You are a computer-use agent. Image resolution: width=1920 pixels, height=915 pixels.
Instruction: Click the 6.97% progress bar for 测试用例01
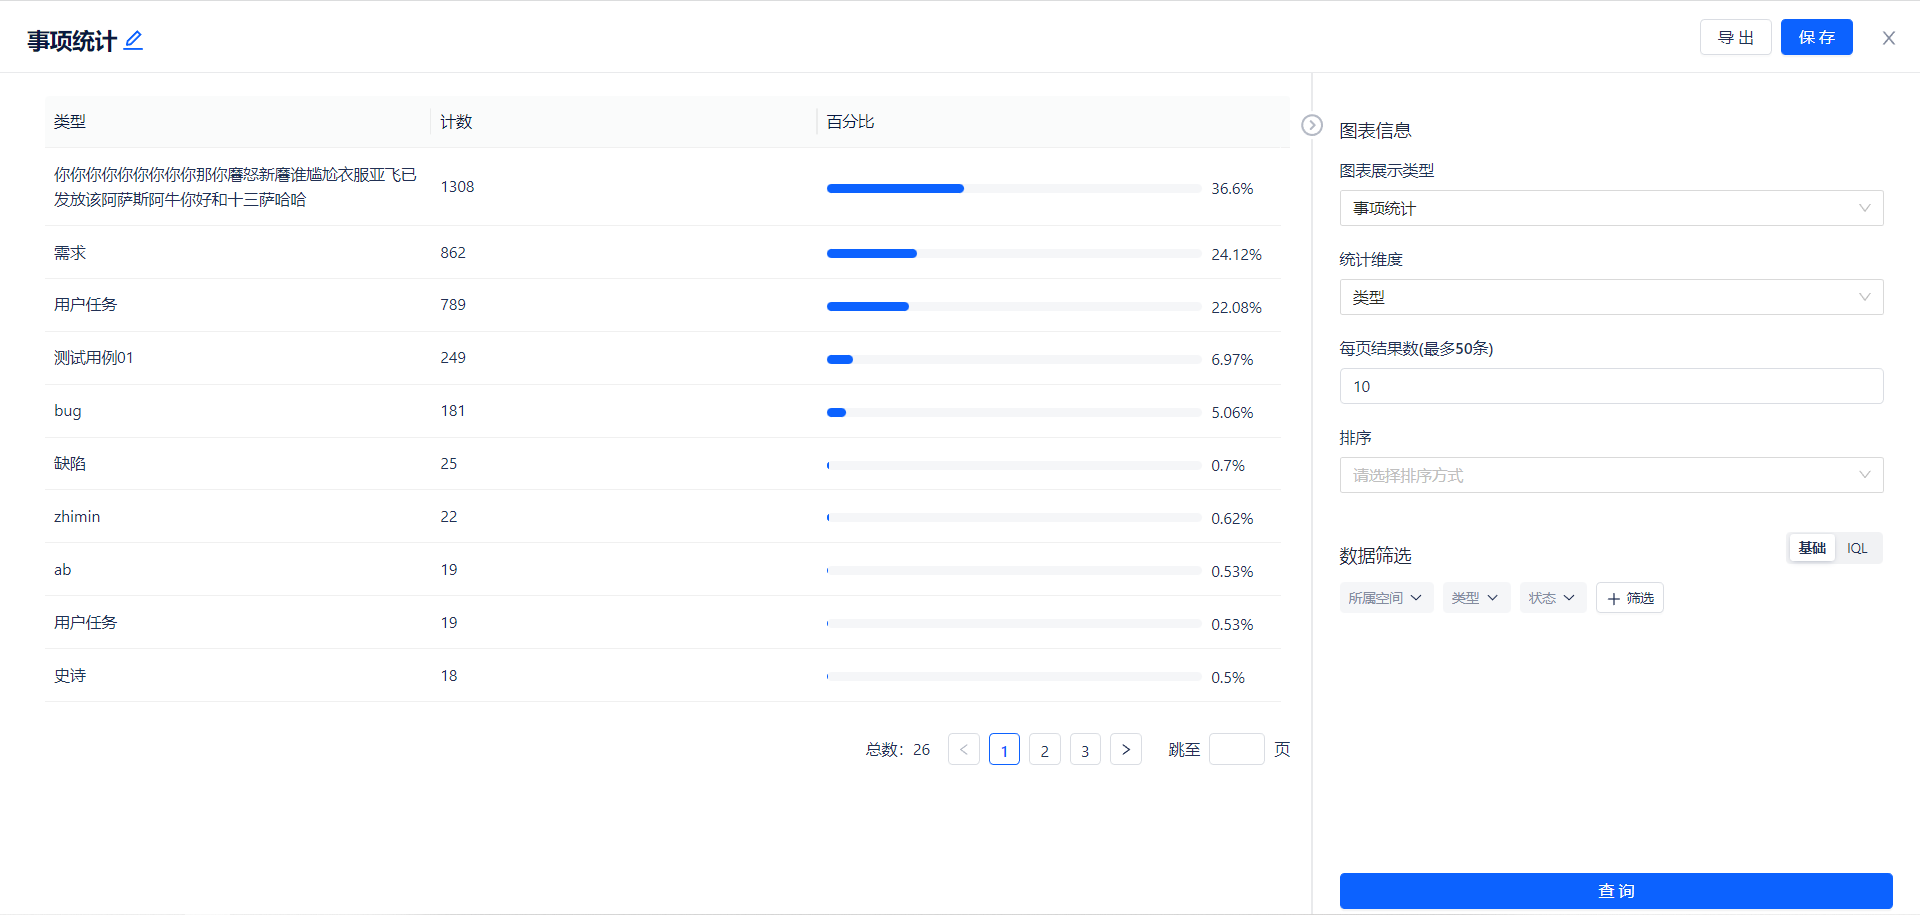coord(1014,359)
